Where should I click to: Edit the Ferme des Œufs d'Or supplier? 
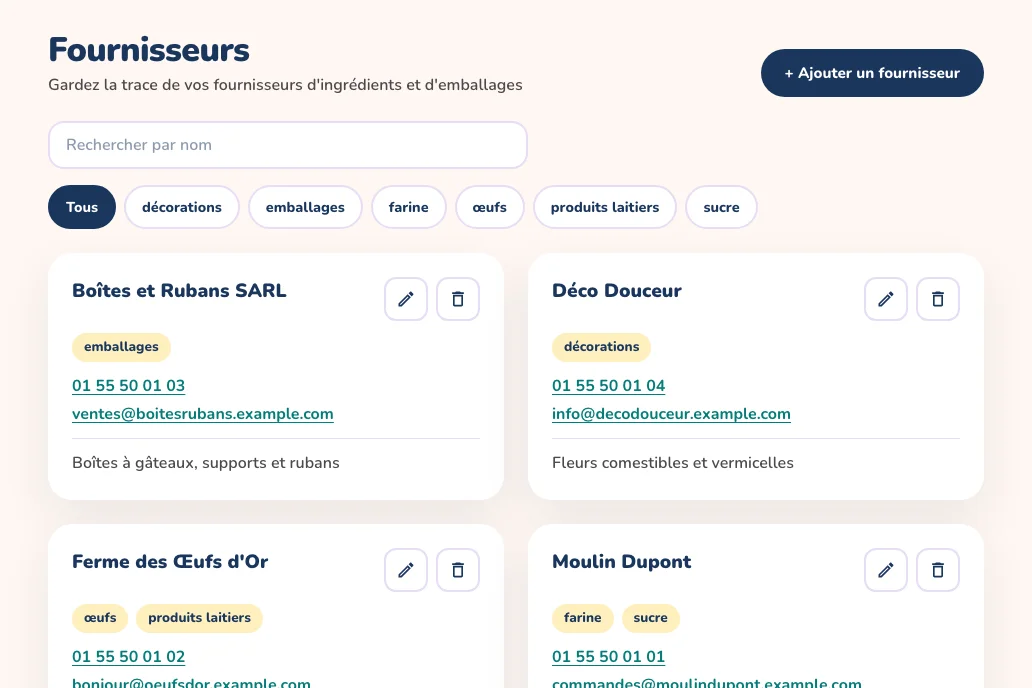pos(406,570)
